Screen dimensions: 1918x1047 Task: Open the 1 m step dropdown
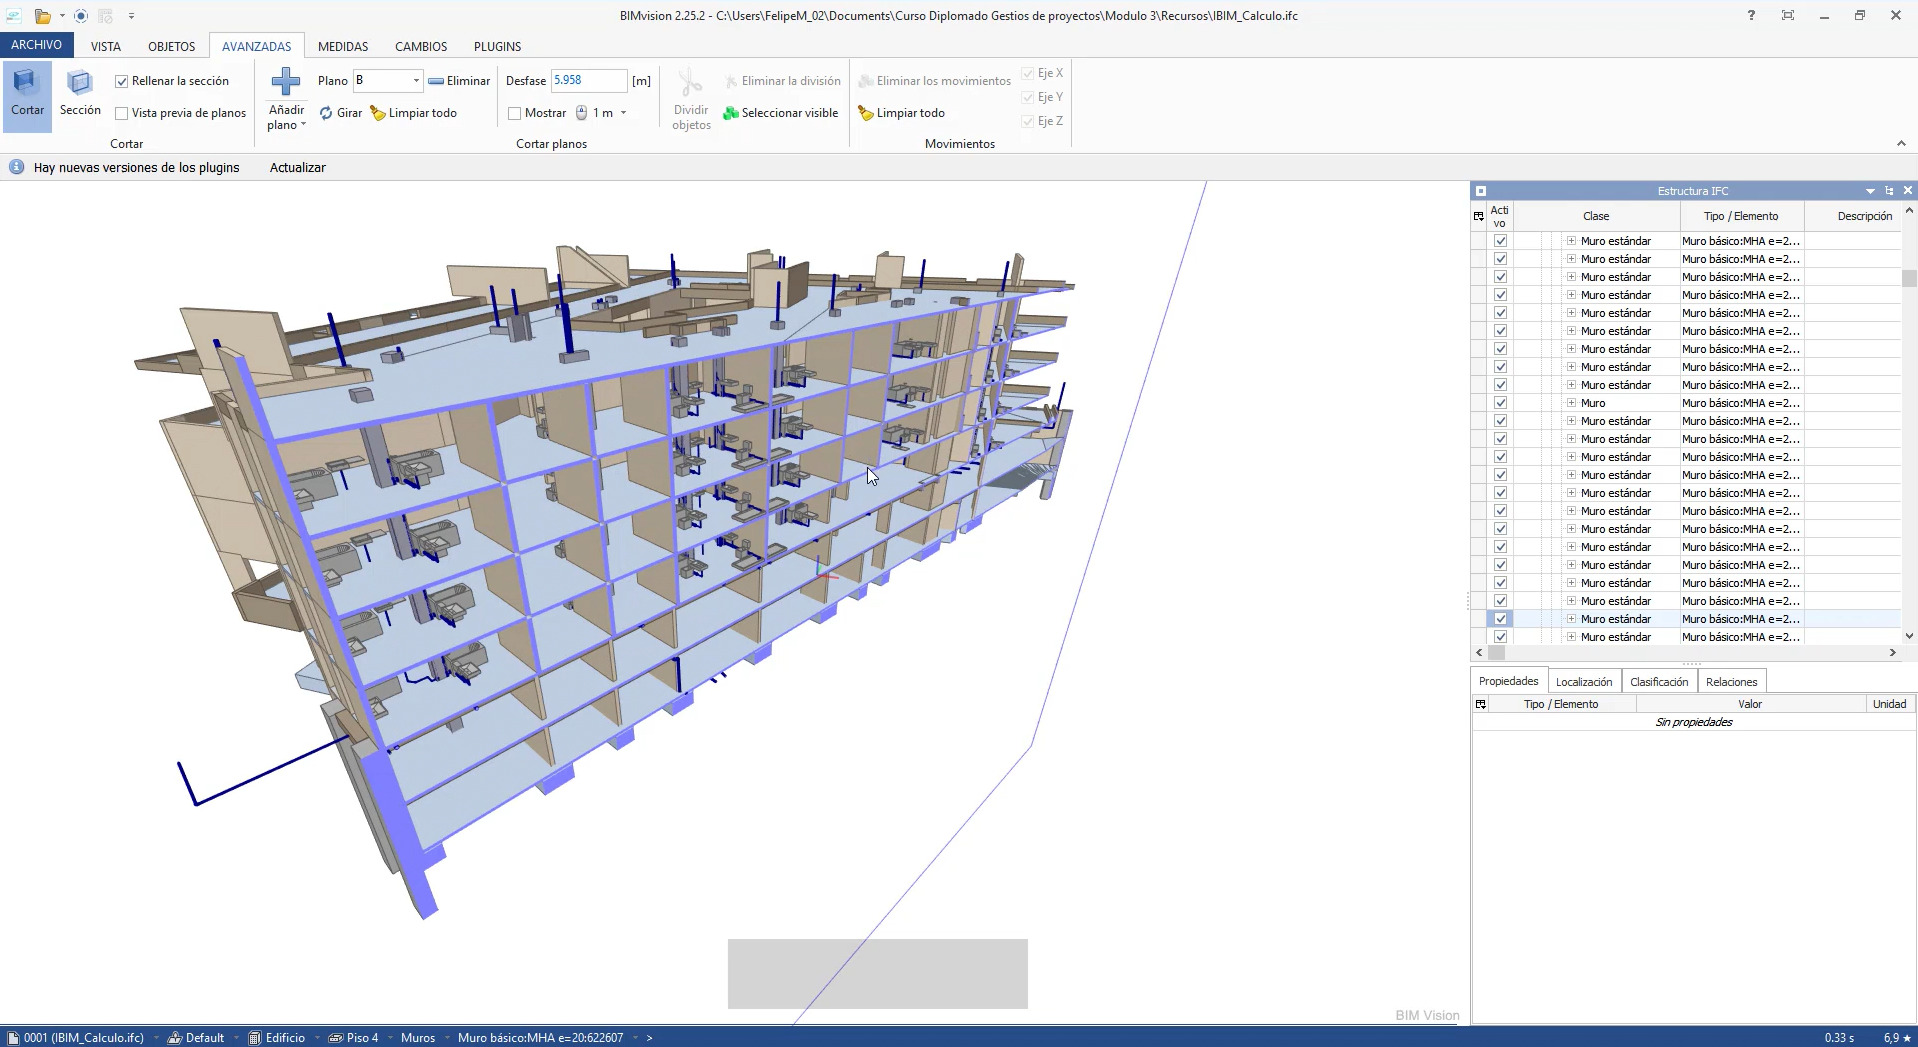[x=623, y=113]
